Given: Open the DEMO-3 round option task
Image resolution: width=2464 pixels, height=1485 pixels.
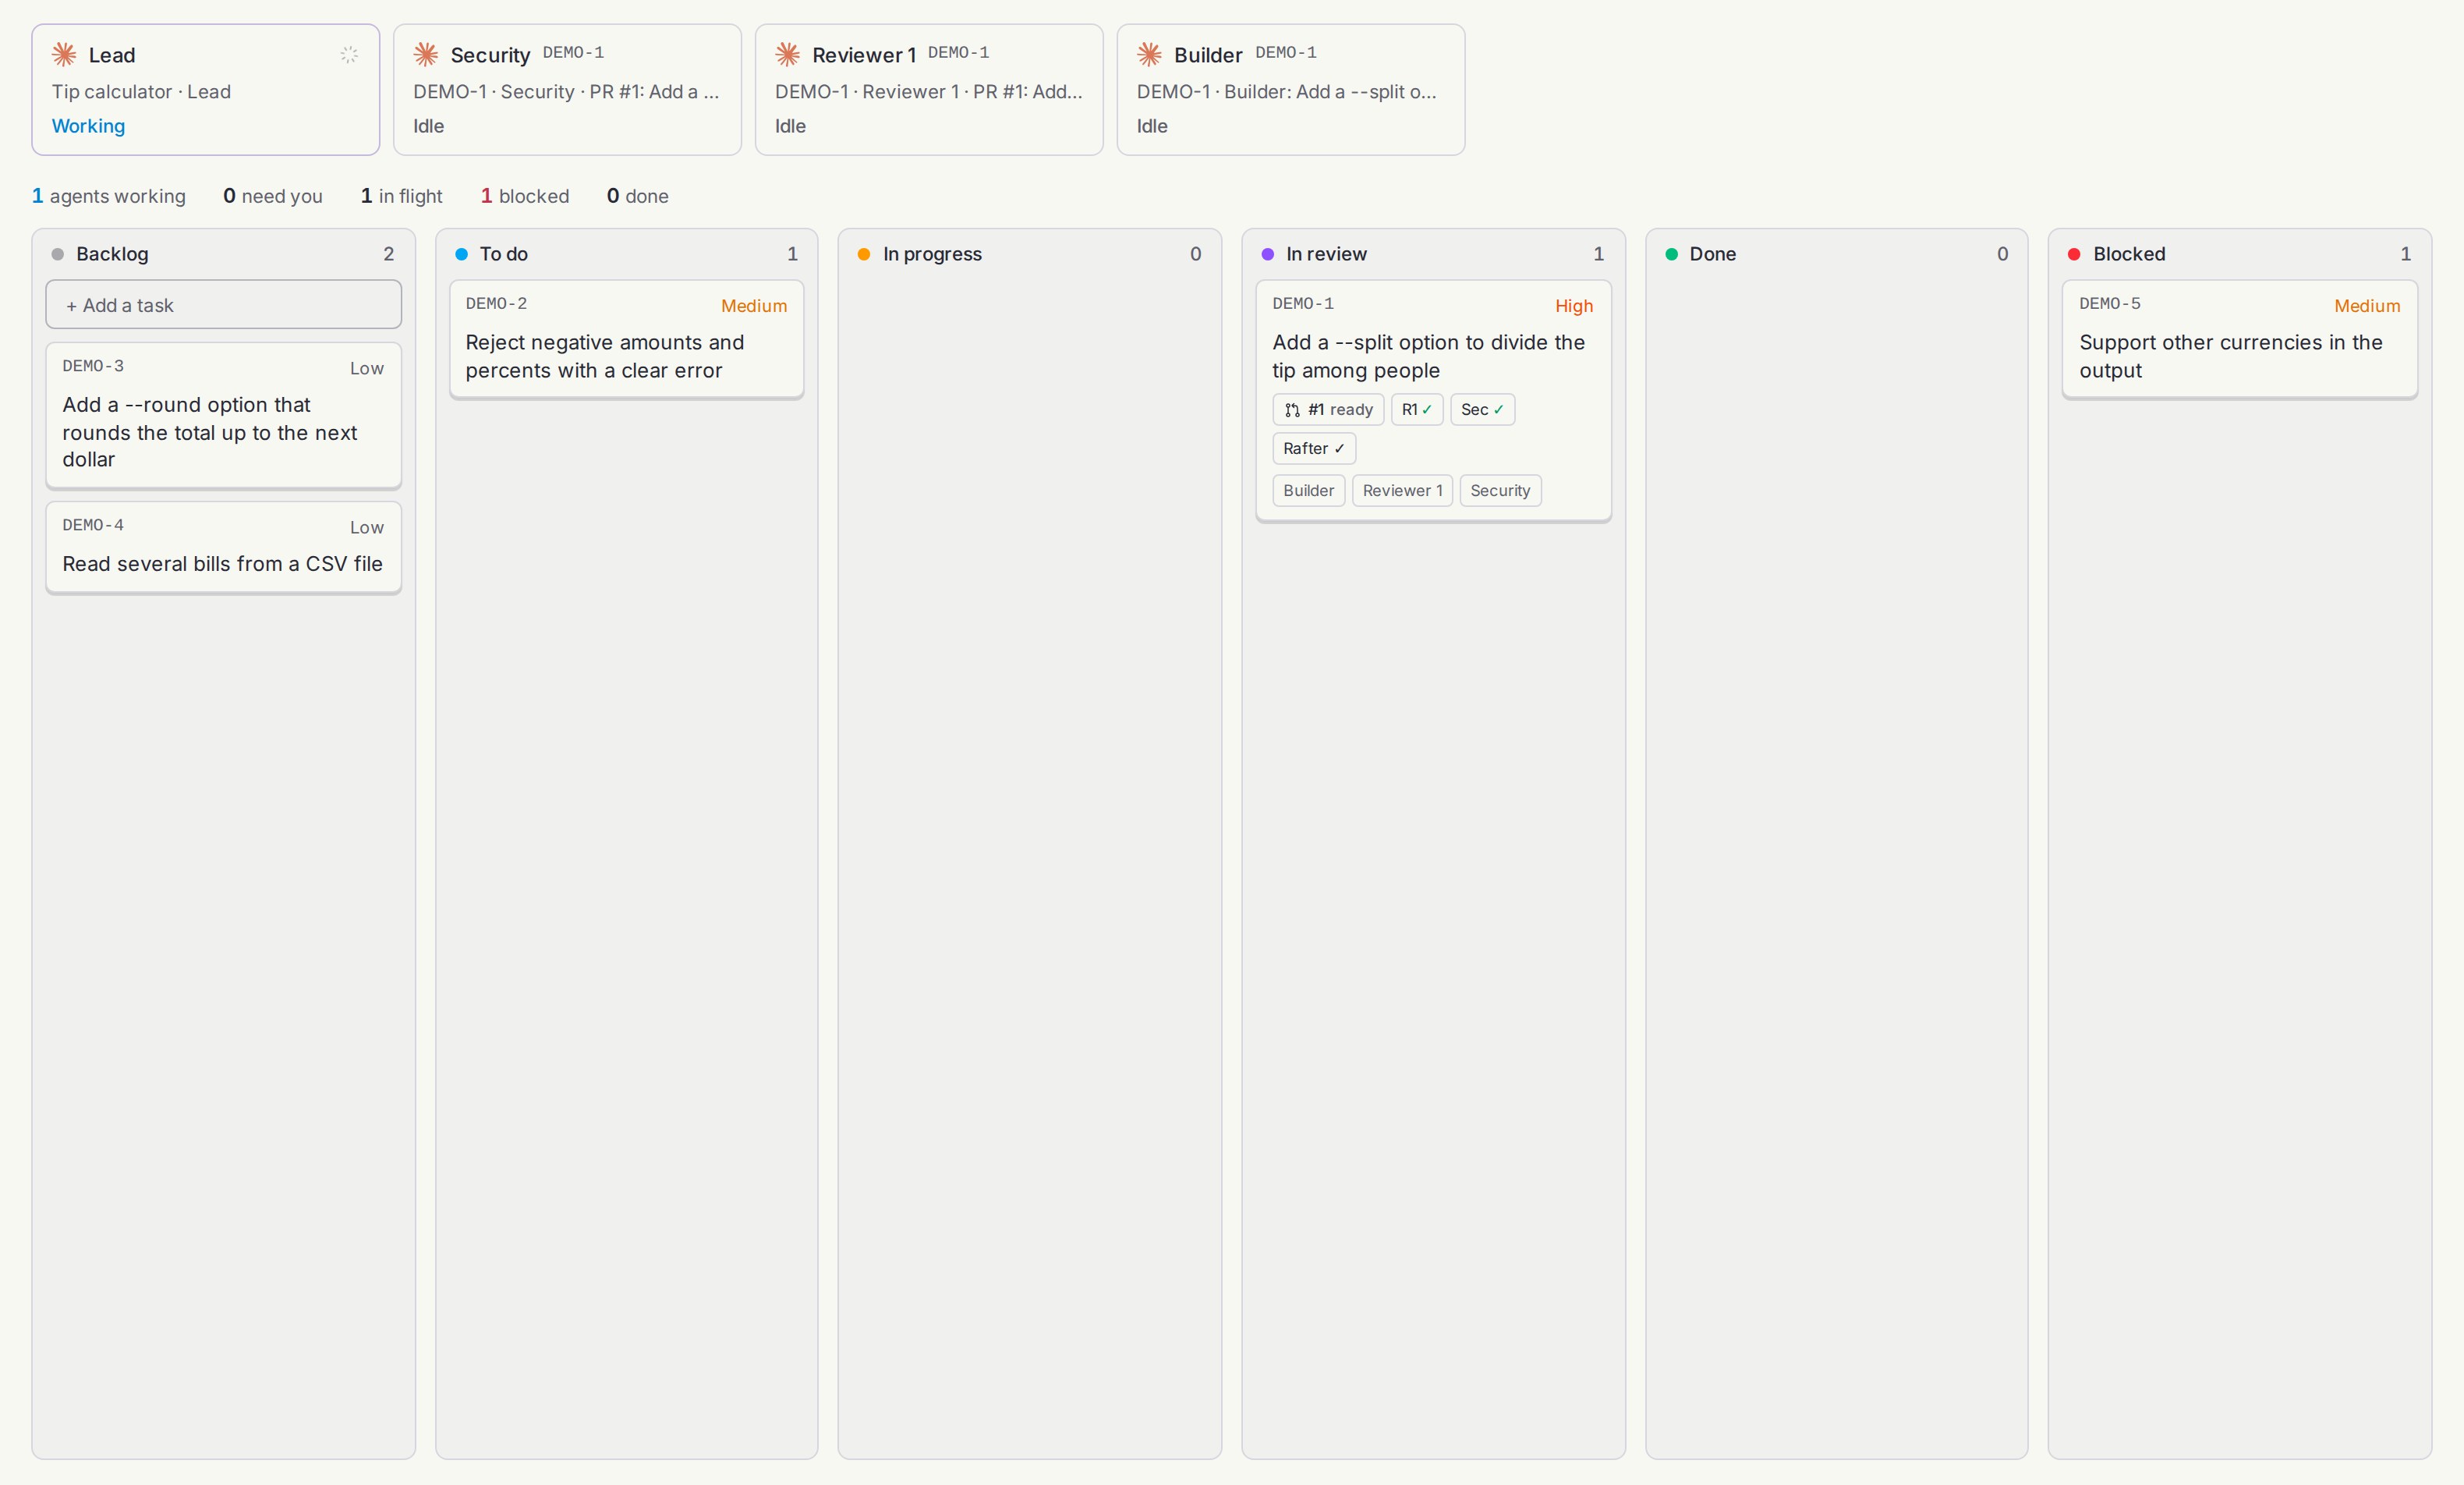Looking at the screenshot, I should (224, 415).
